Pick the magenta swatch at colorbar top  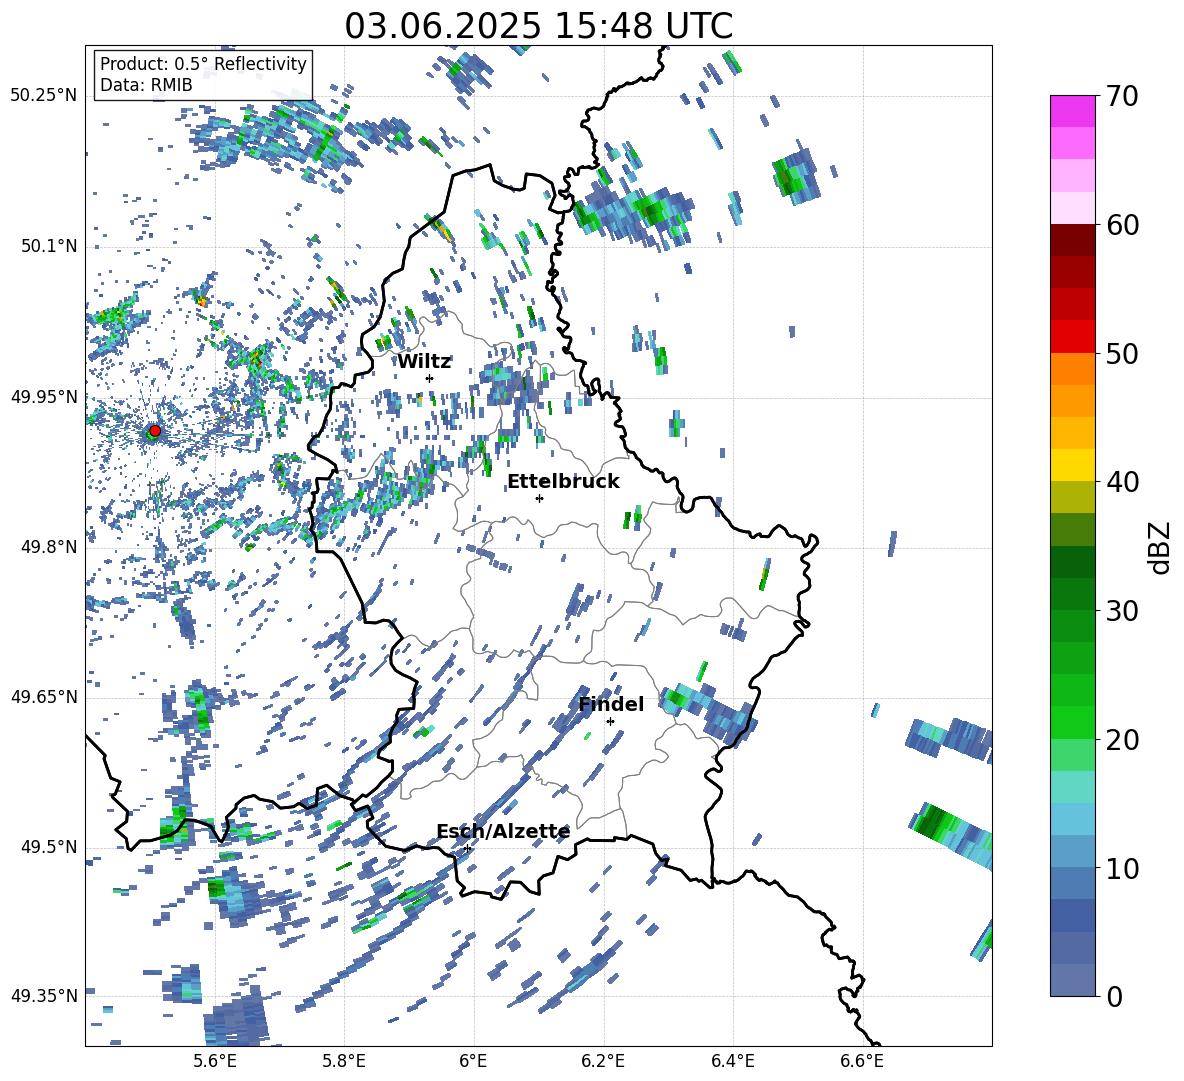tap(1072, 111)
